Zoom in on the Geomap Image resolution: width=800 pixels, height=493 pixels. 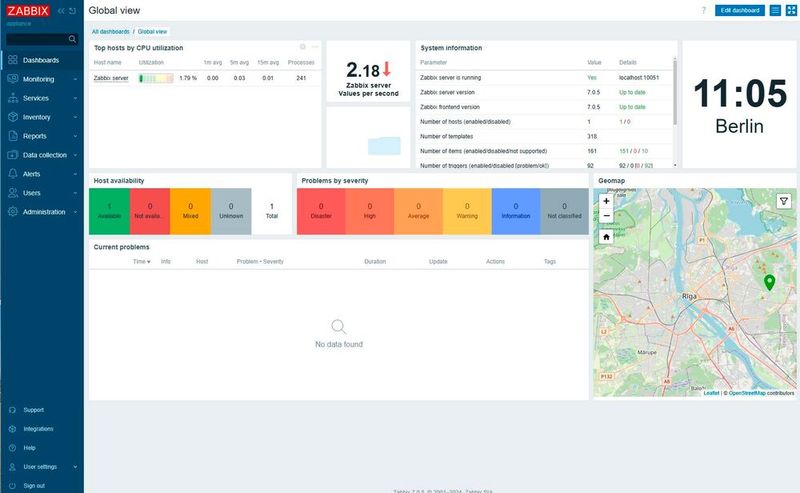606,201
